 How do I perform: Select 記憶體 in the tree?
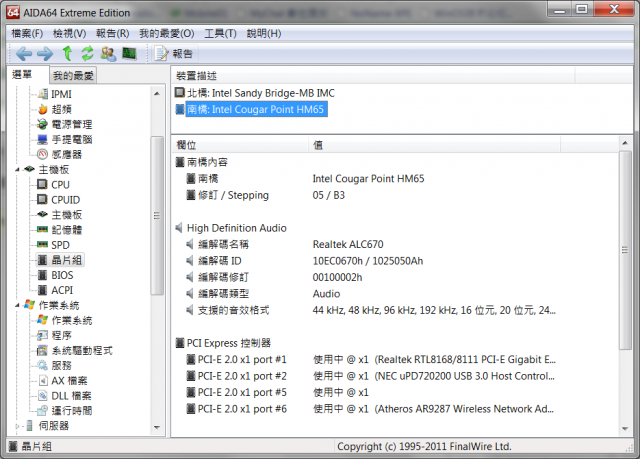click(67, 230)
